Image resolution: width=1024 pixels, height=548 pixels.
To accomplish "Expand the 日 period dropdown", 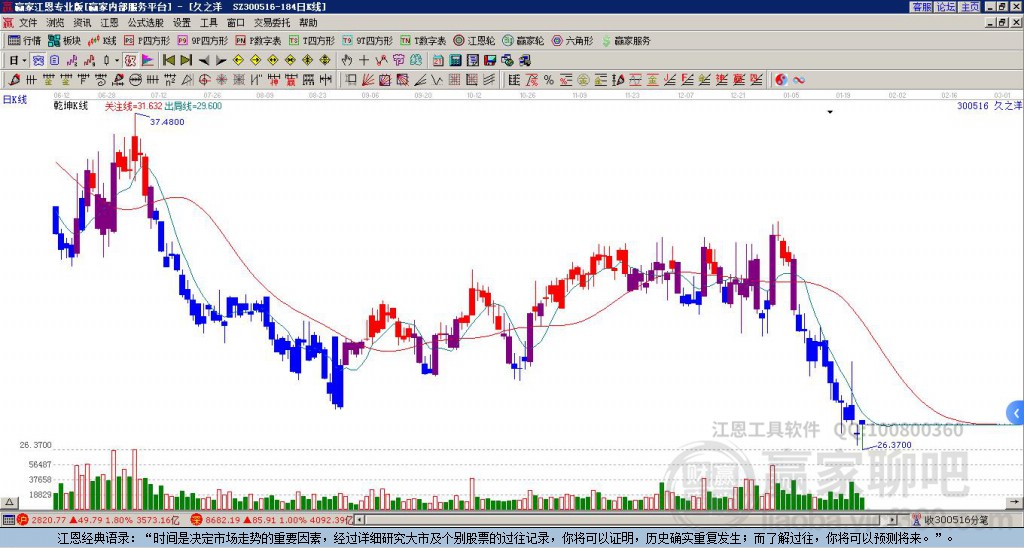I will click(24, 61).
